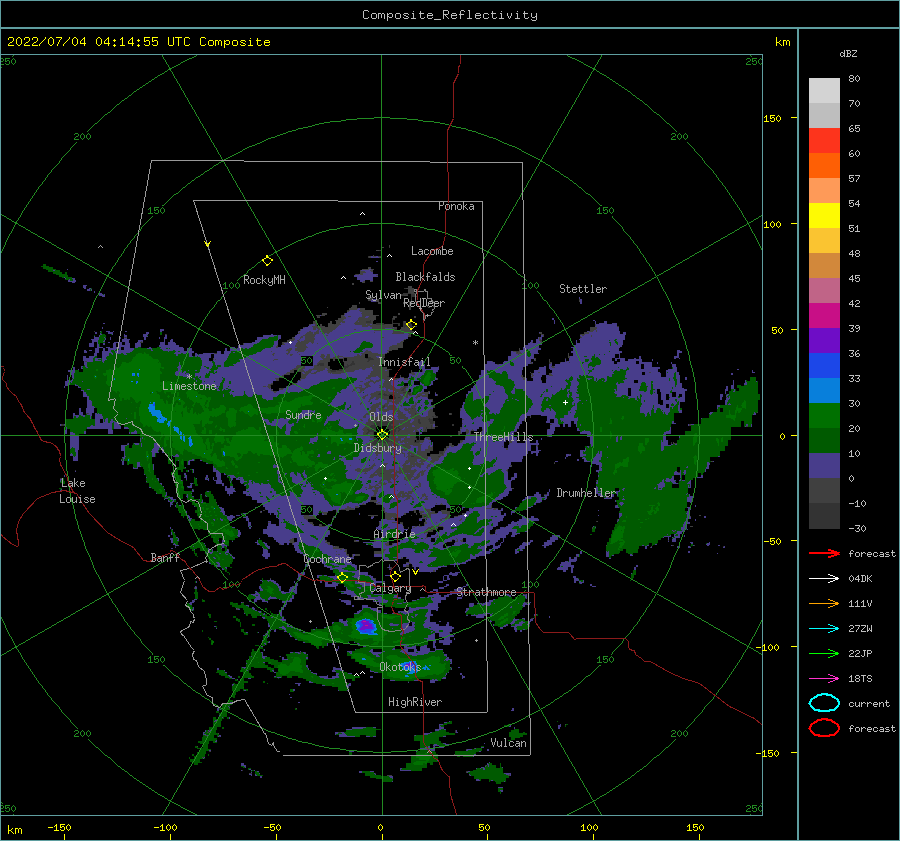The width and height of the screenshot is (900, 841).
Task: Click the Blackfalds city label
Action: click(425, 277)
